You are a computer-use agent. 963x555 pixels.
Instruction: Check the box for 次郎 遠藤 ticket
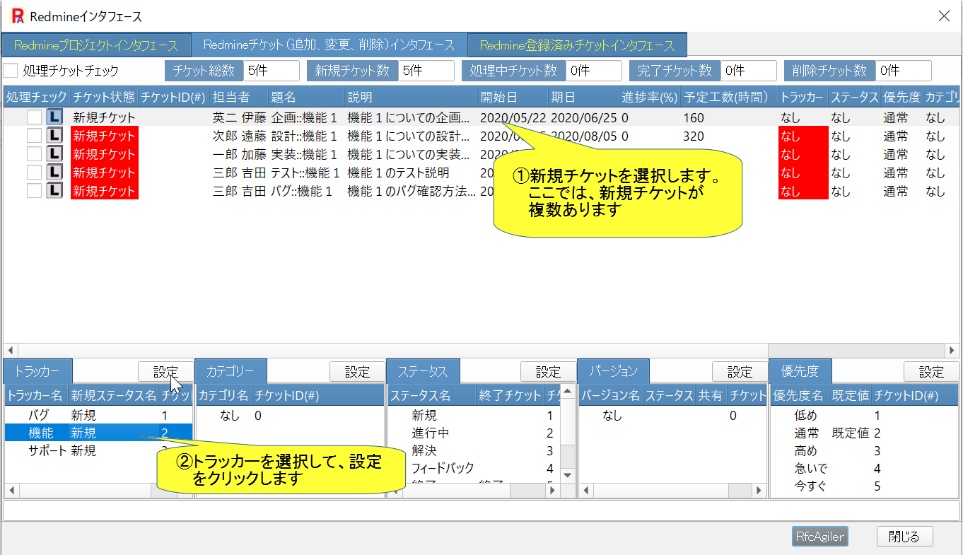coord(34,135)
